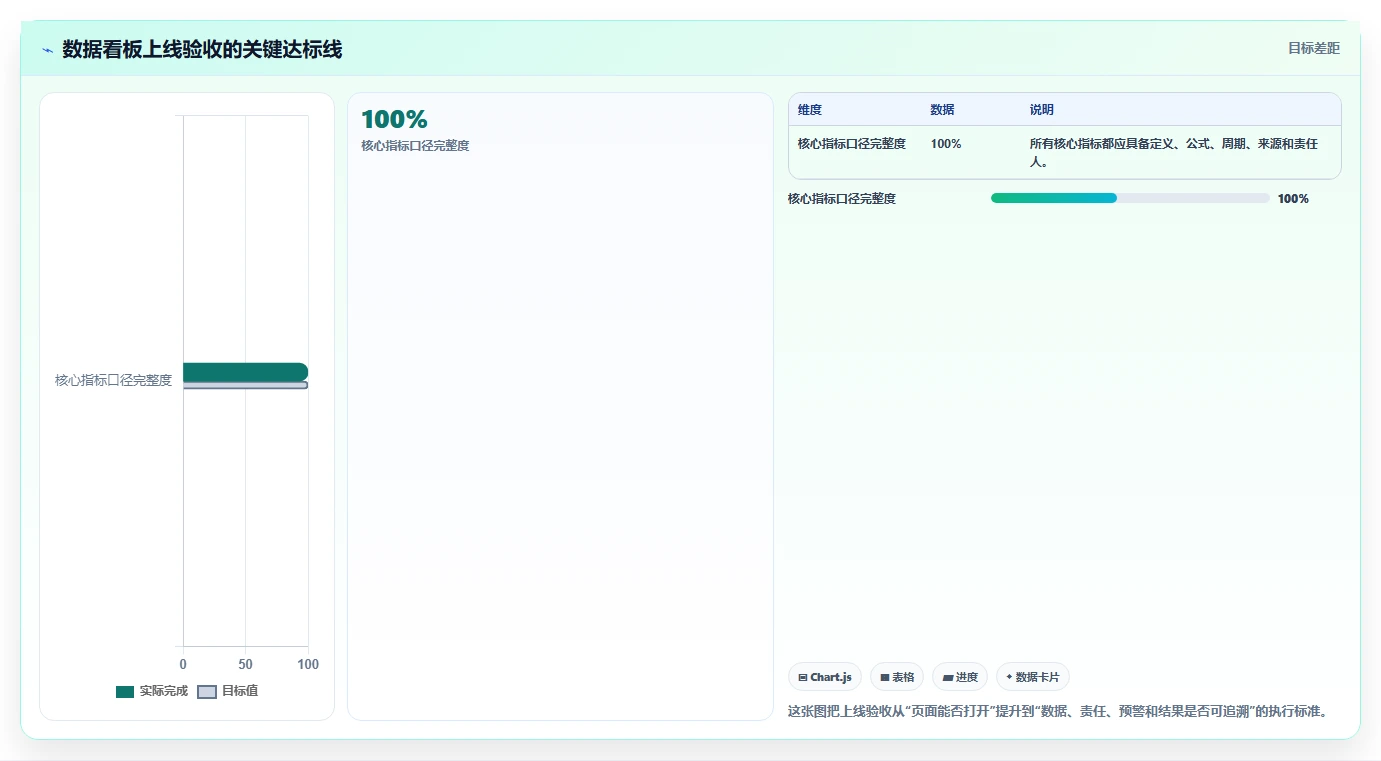Click the 维度 table column header
This screenshot has width=1381, height=761.
(810, 110)
